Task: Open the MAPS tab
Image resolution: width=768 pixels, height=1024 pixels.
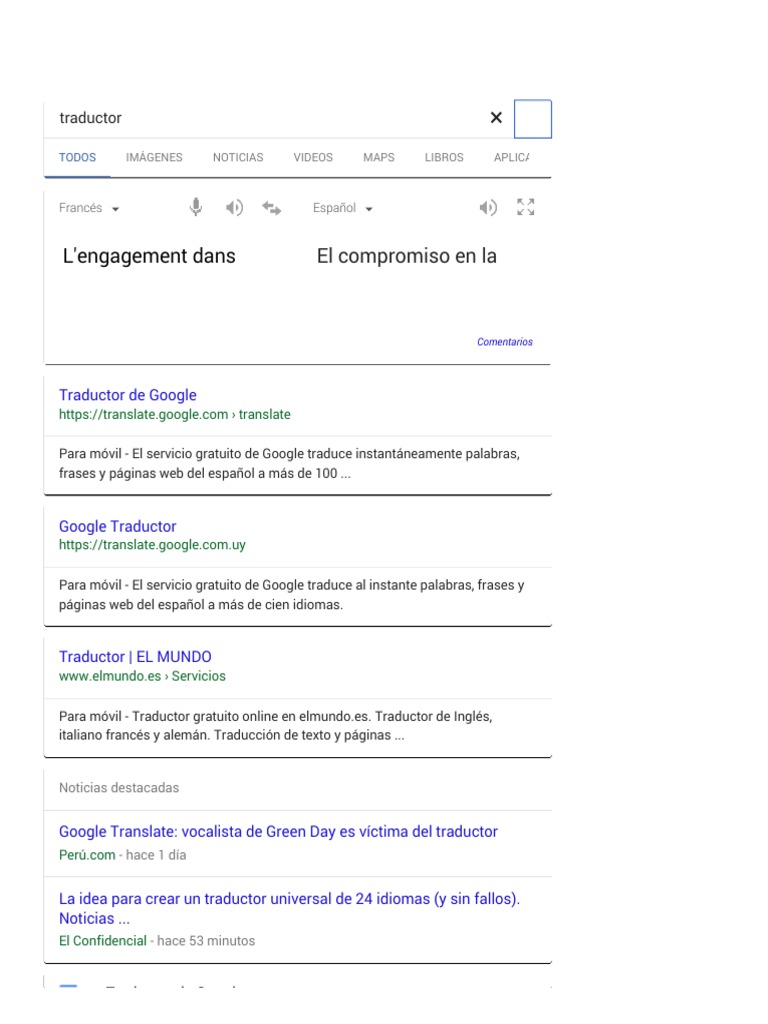Action: tap(379, 157)
